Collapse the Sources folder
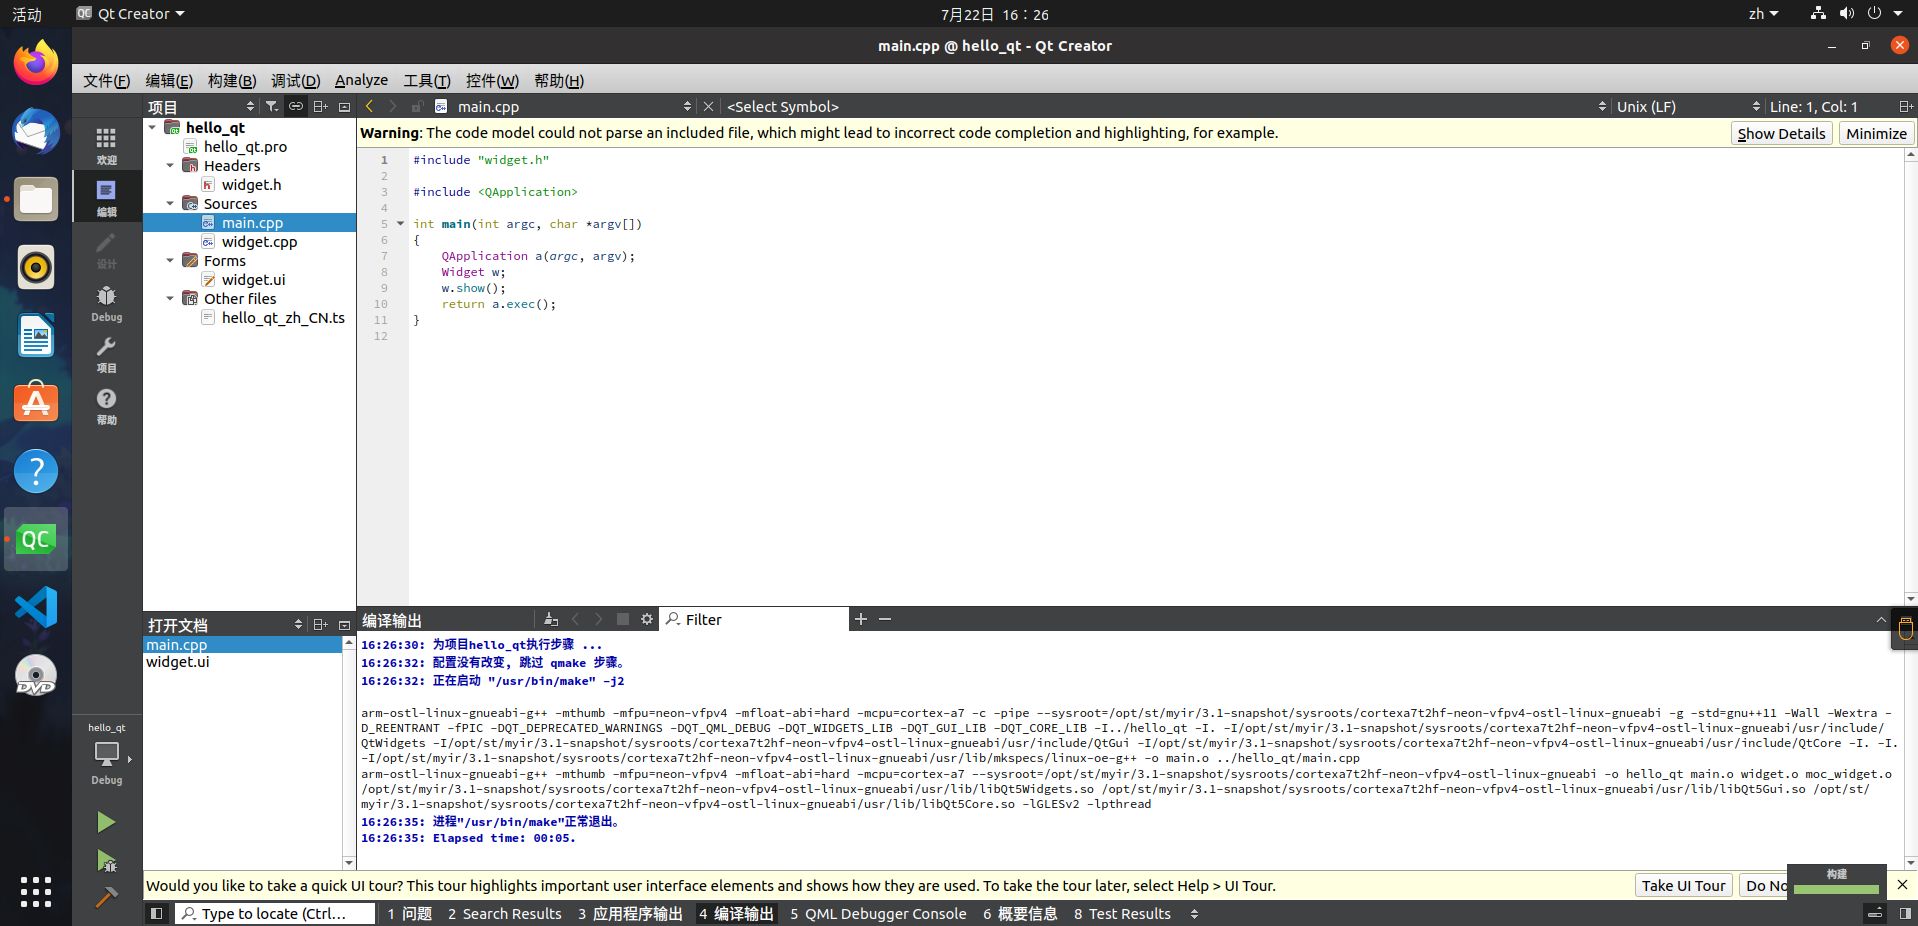Screen dimensions: 1918x926 [170, 203]
